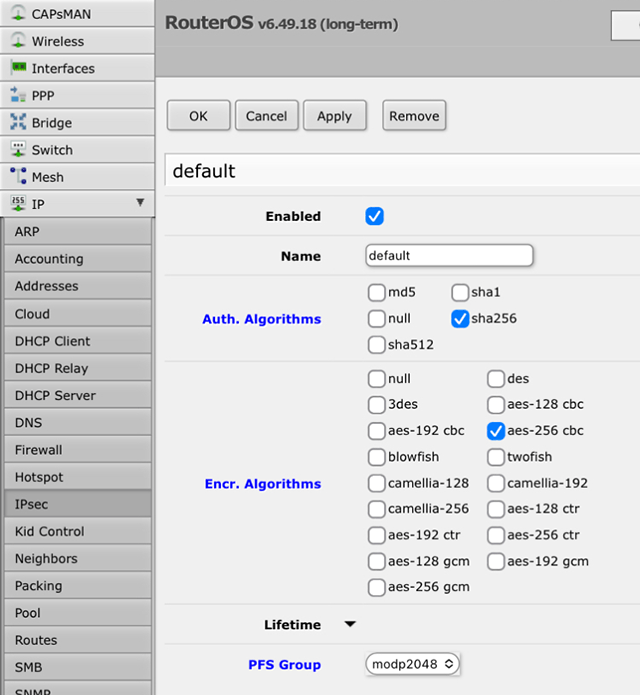Click the Remove button
This screenshot has height=695, width=640.
tap(414, 116)
